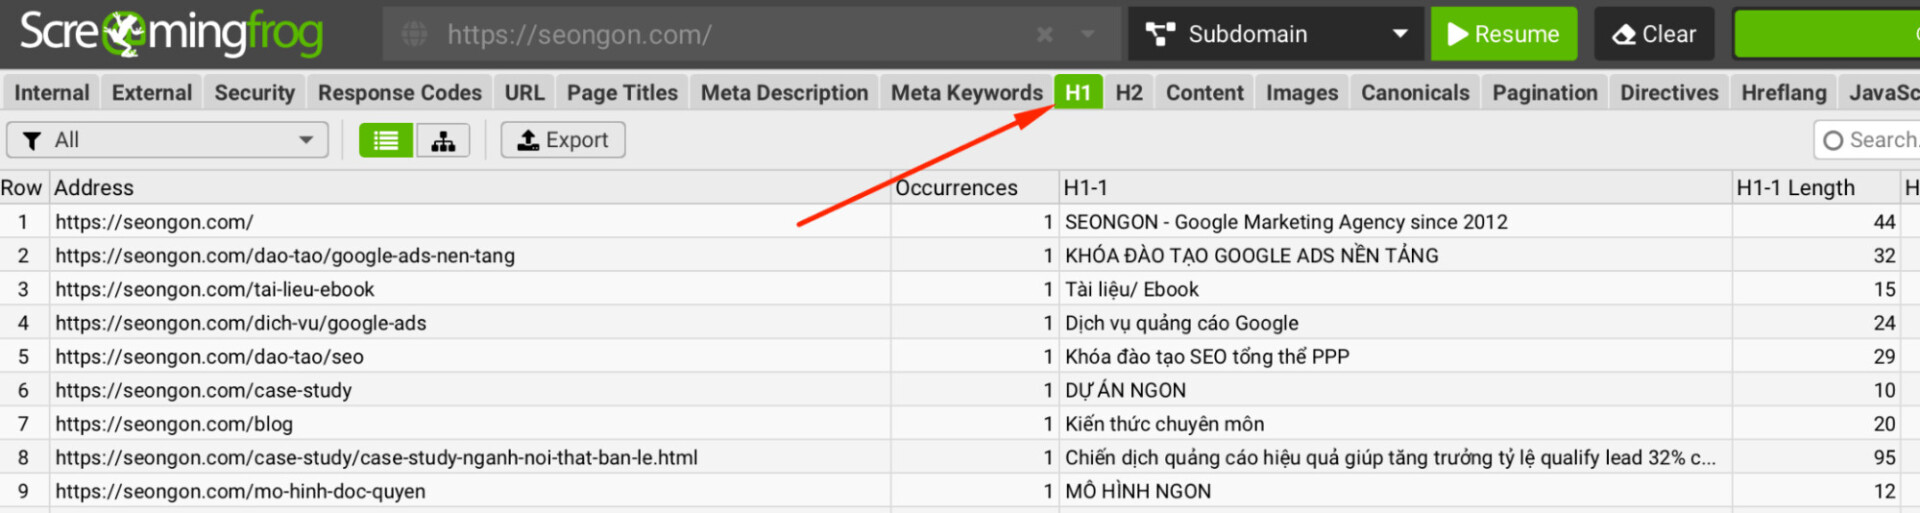Sort by the Address column header
1920x513 pixels.
470,188
